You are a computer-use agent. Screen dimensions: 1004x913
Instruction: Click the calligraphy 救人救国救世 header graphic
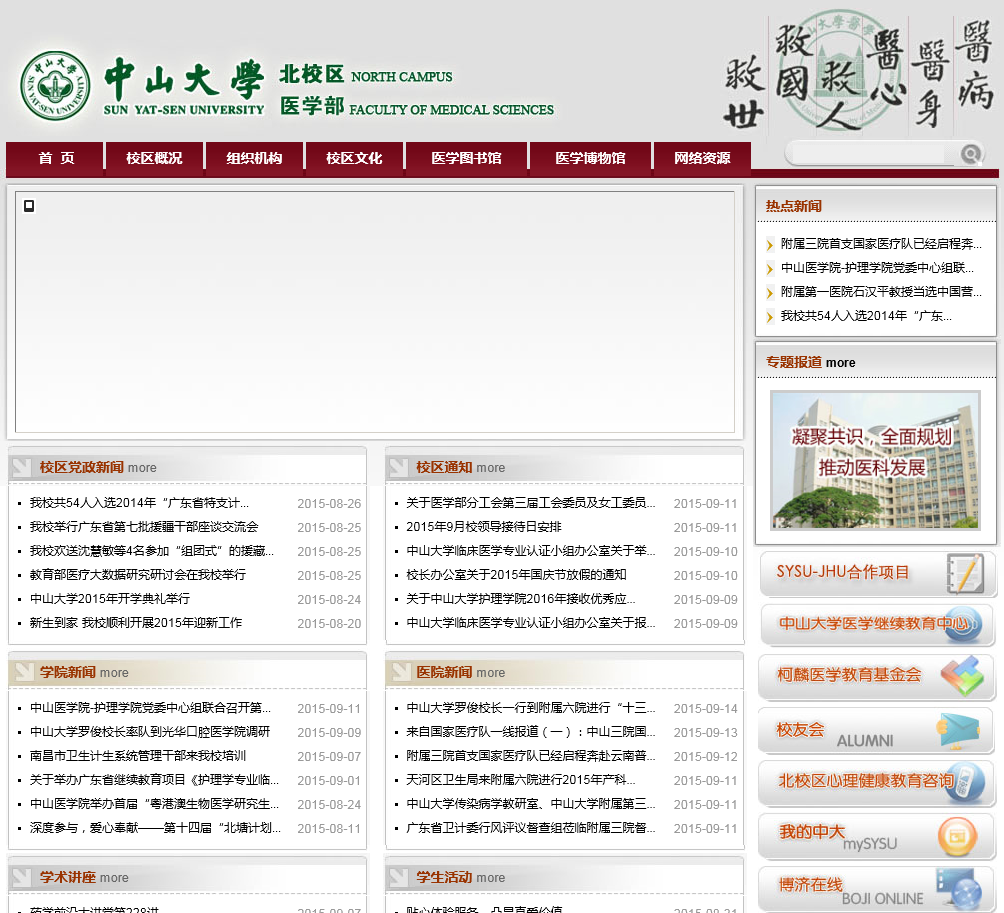coord(858,70)
